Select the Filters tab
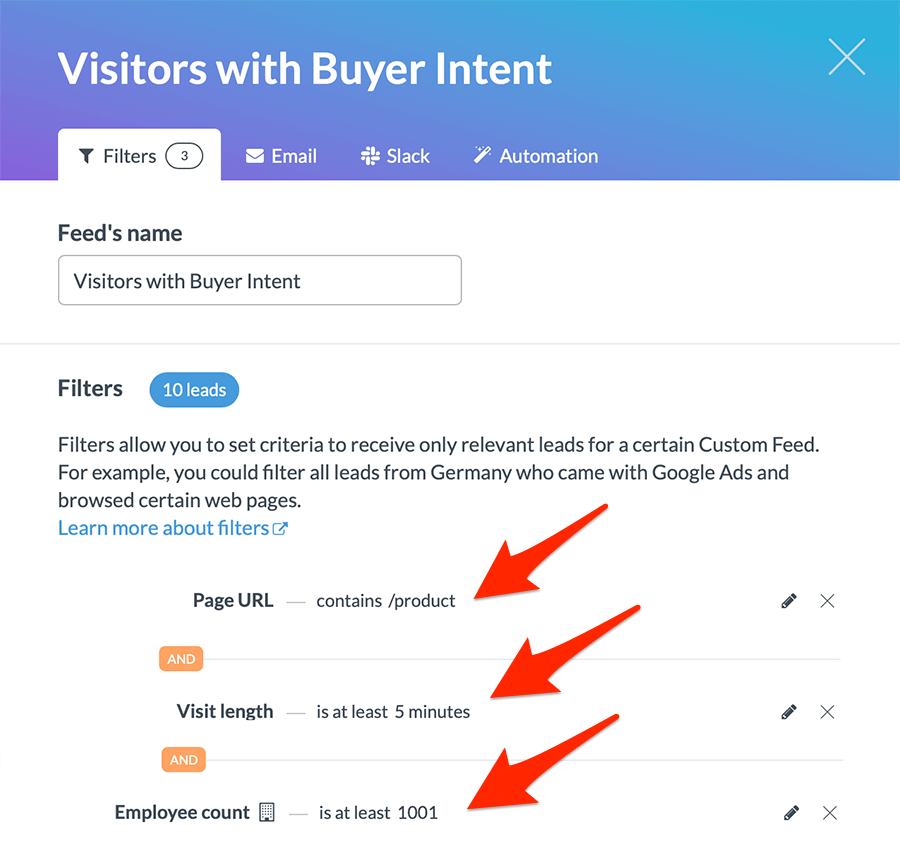The image size is (900, 858). [139, 155]
